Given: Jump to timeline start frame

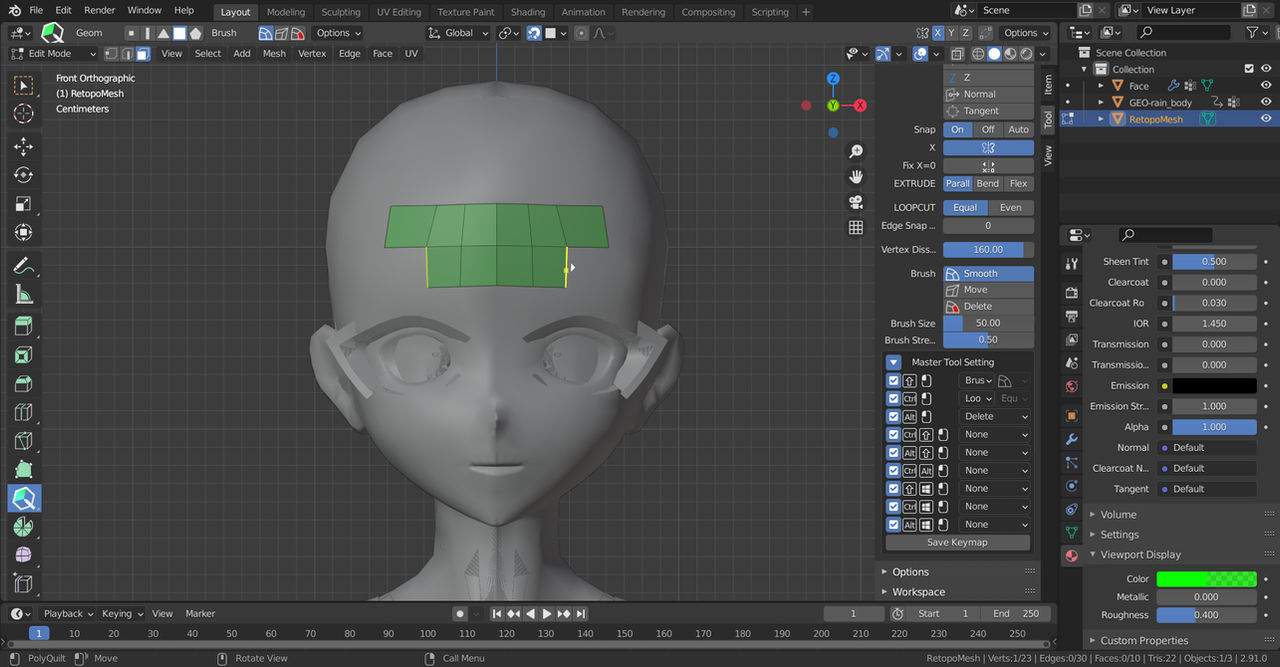Looking at the screenshot, I should pyautogui.click(x=496, y=613).
